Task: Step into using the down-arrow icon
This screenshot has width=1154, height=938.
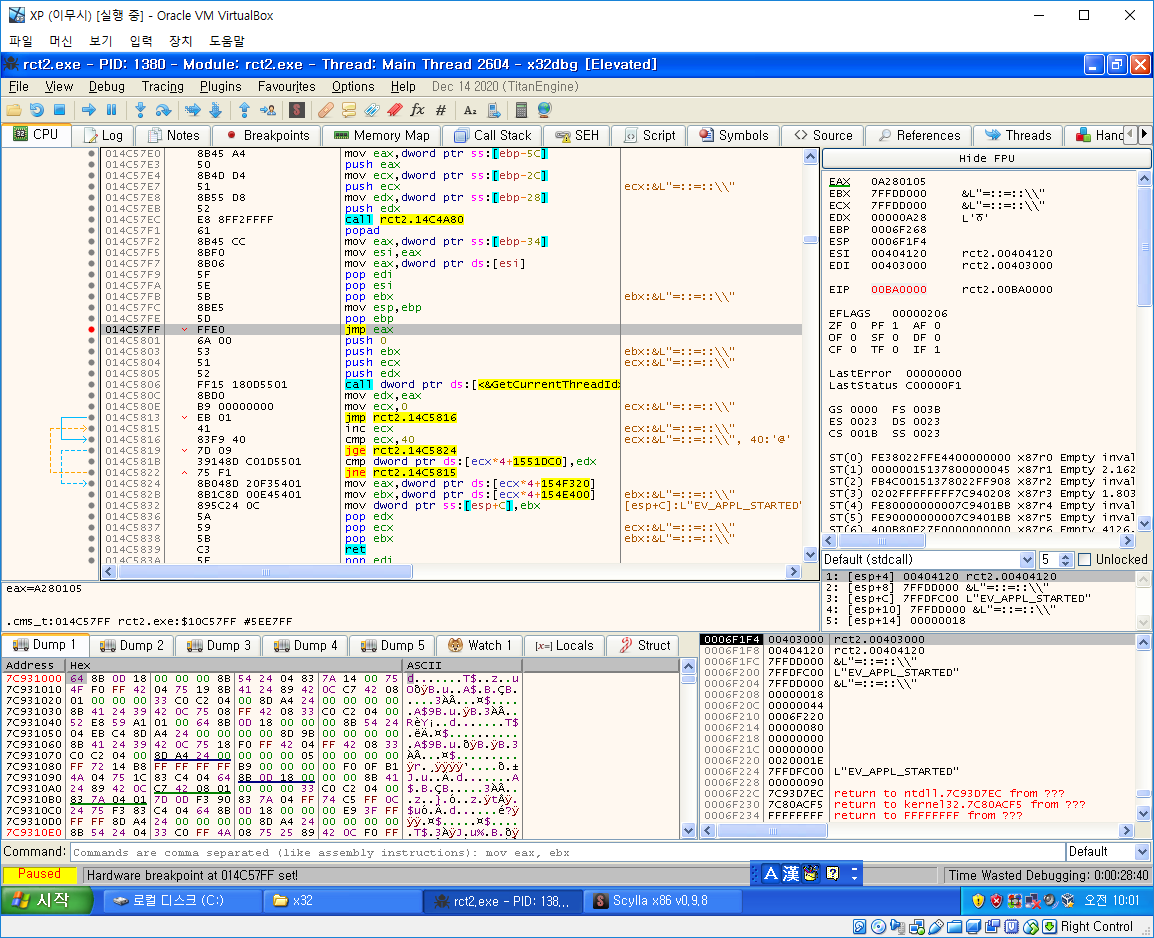Action: 140,110
